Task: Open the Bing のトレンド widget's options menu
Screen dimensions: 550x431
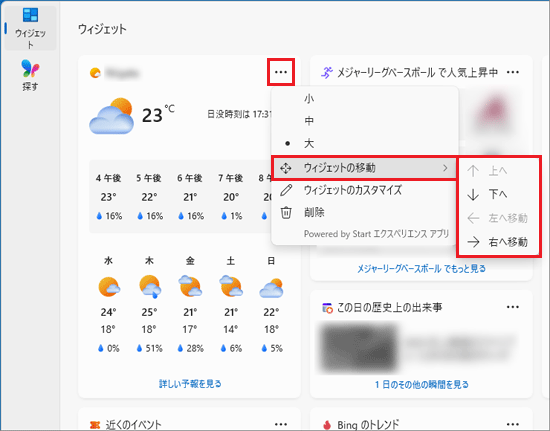Action: (512, 424)
